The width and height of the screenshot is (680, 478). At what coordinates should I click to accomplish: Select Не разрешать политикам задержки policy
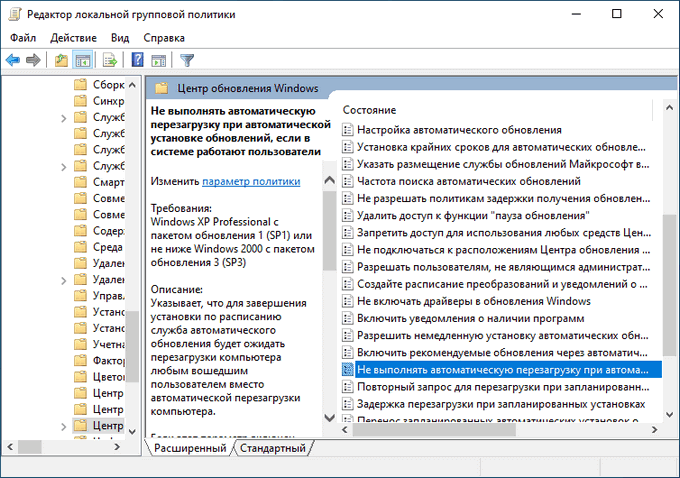pos(503,198)
